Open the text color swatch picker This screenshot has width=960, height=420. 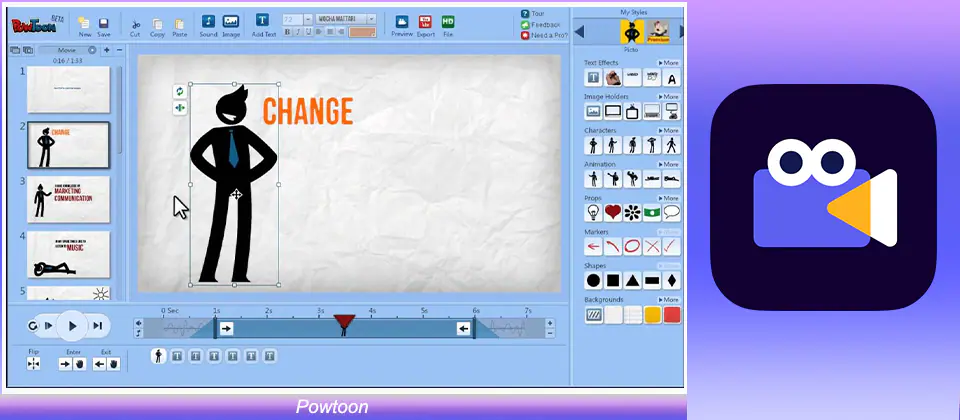[362, 32]
